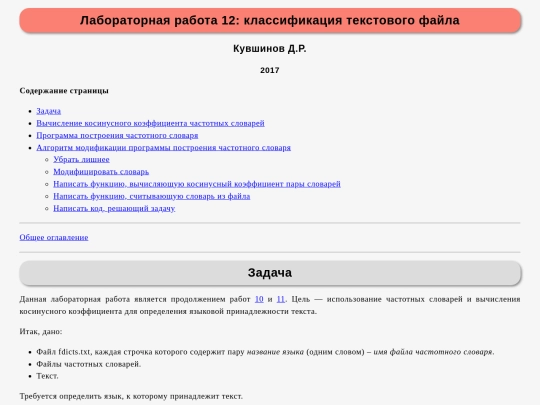This screenshot has height=405, width=540.
Task: Open 'Написать код, решающий задачу' link
Action: pyautogui.click(x=114, y=208)
